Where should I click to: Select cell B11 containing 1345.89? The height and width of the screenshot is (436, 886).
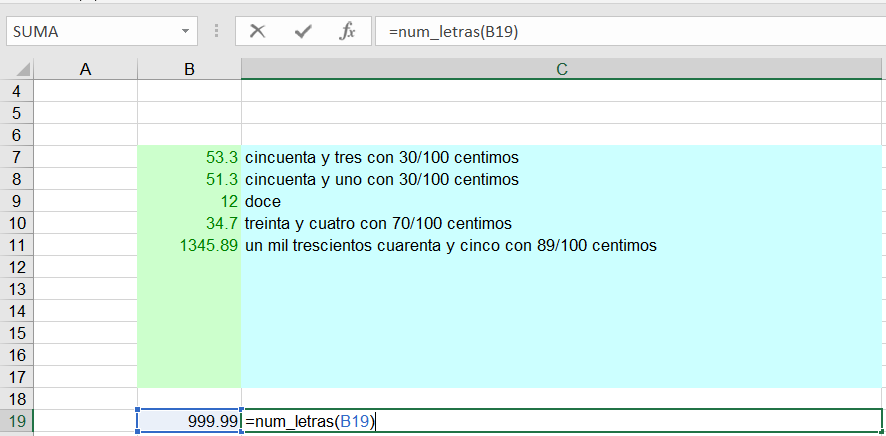pyautogui.click(x=189, y=245)
